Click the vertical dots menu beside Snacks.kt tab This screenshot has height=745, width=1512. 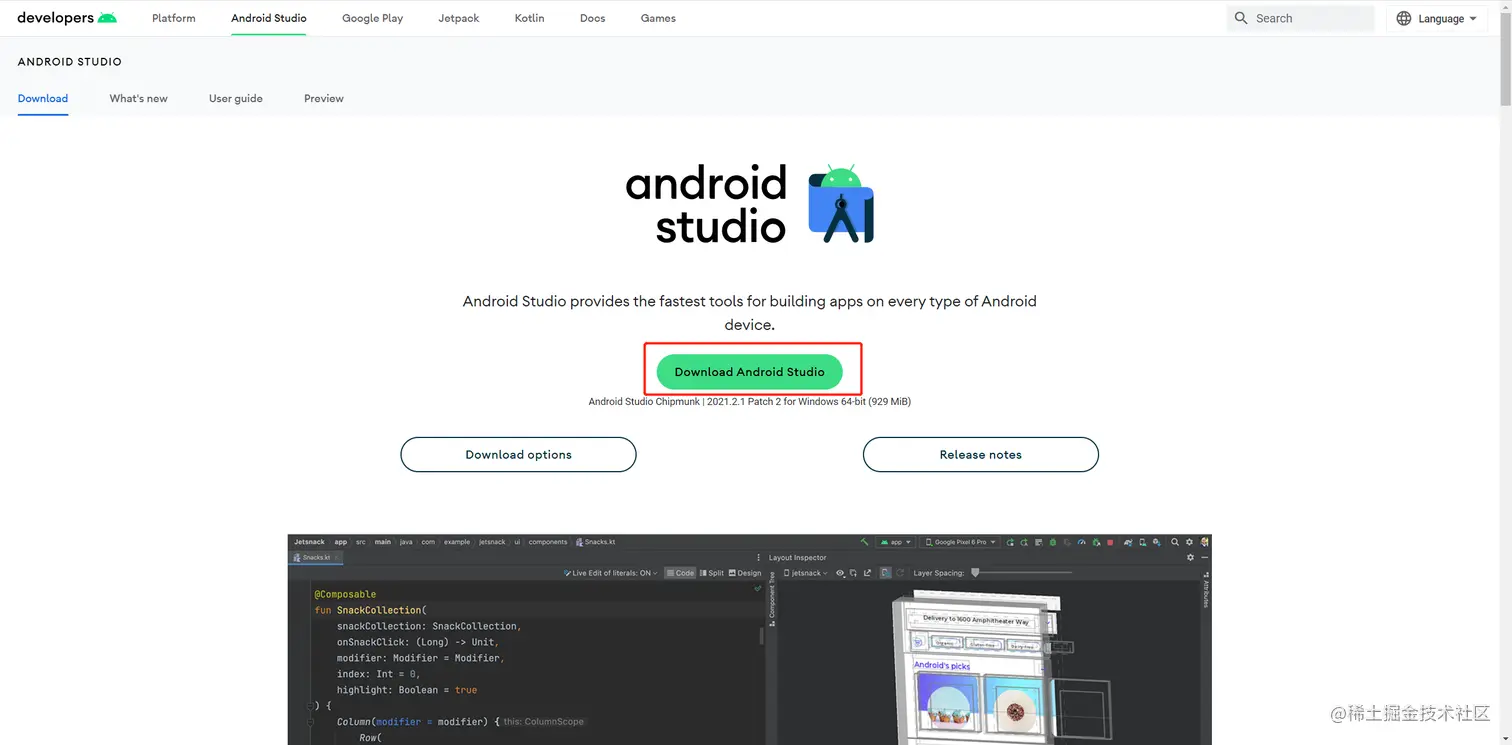758,558
